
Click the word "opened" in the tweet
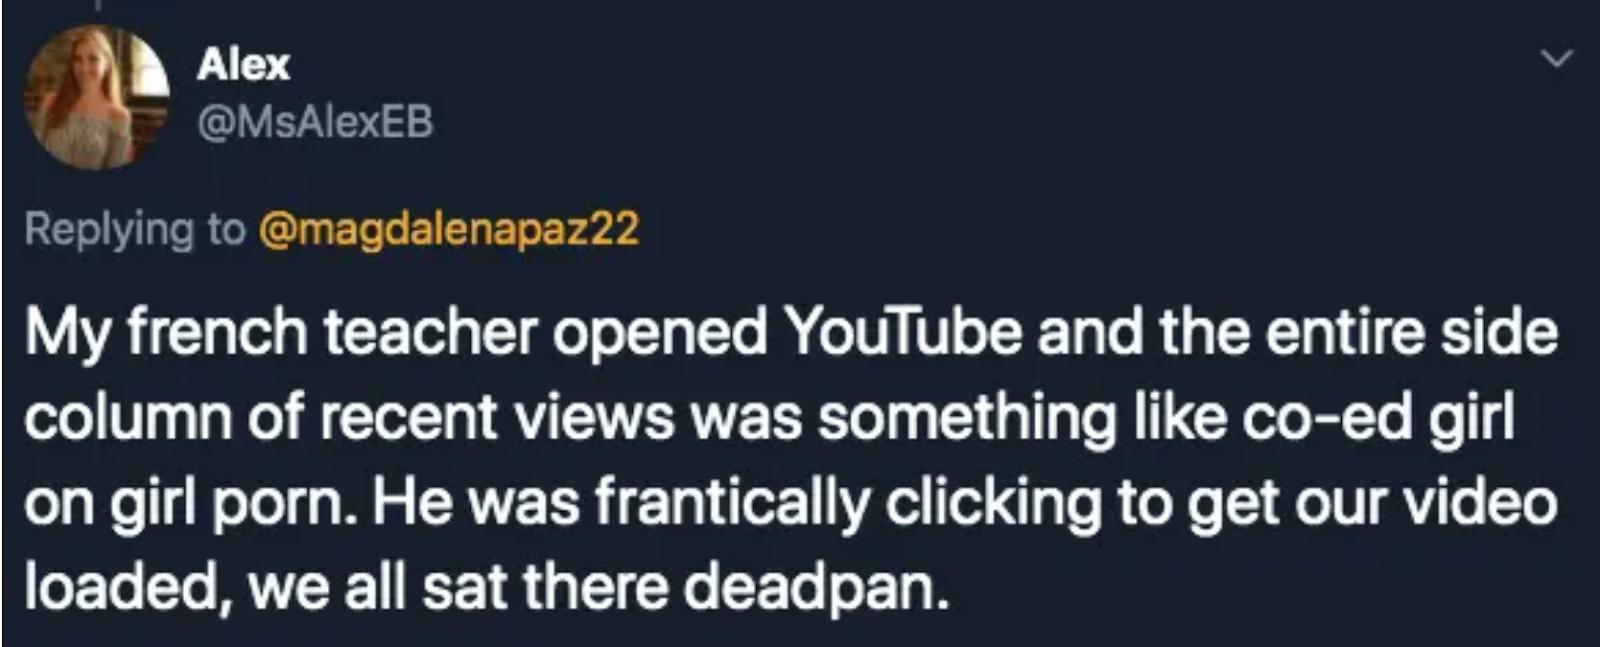click(659, 333)
